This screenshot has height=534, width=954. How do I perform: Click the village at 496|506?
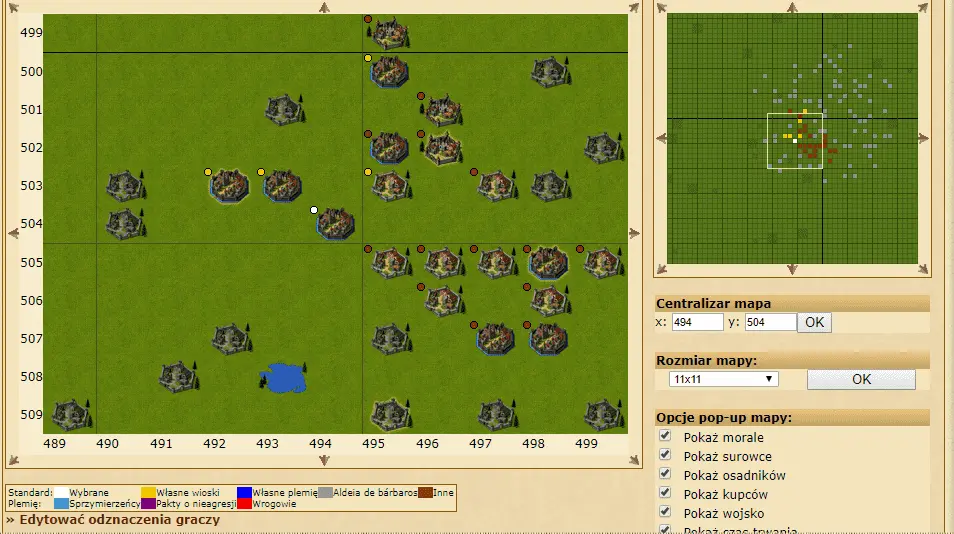click(443, 300)
